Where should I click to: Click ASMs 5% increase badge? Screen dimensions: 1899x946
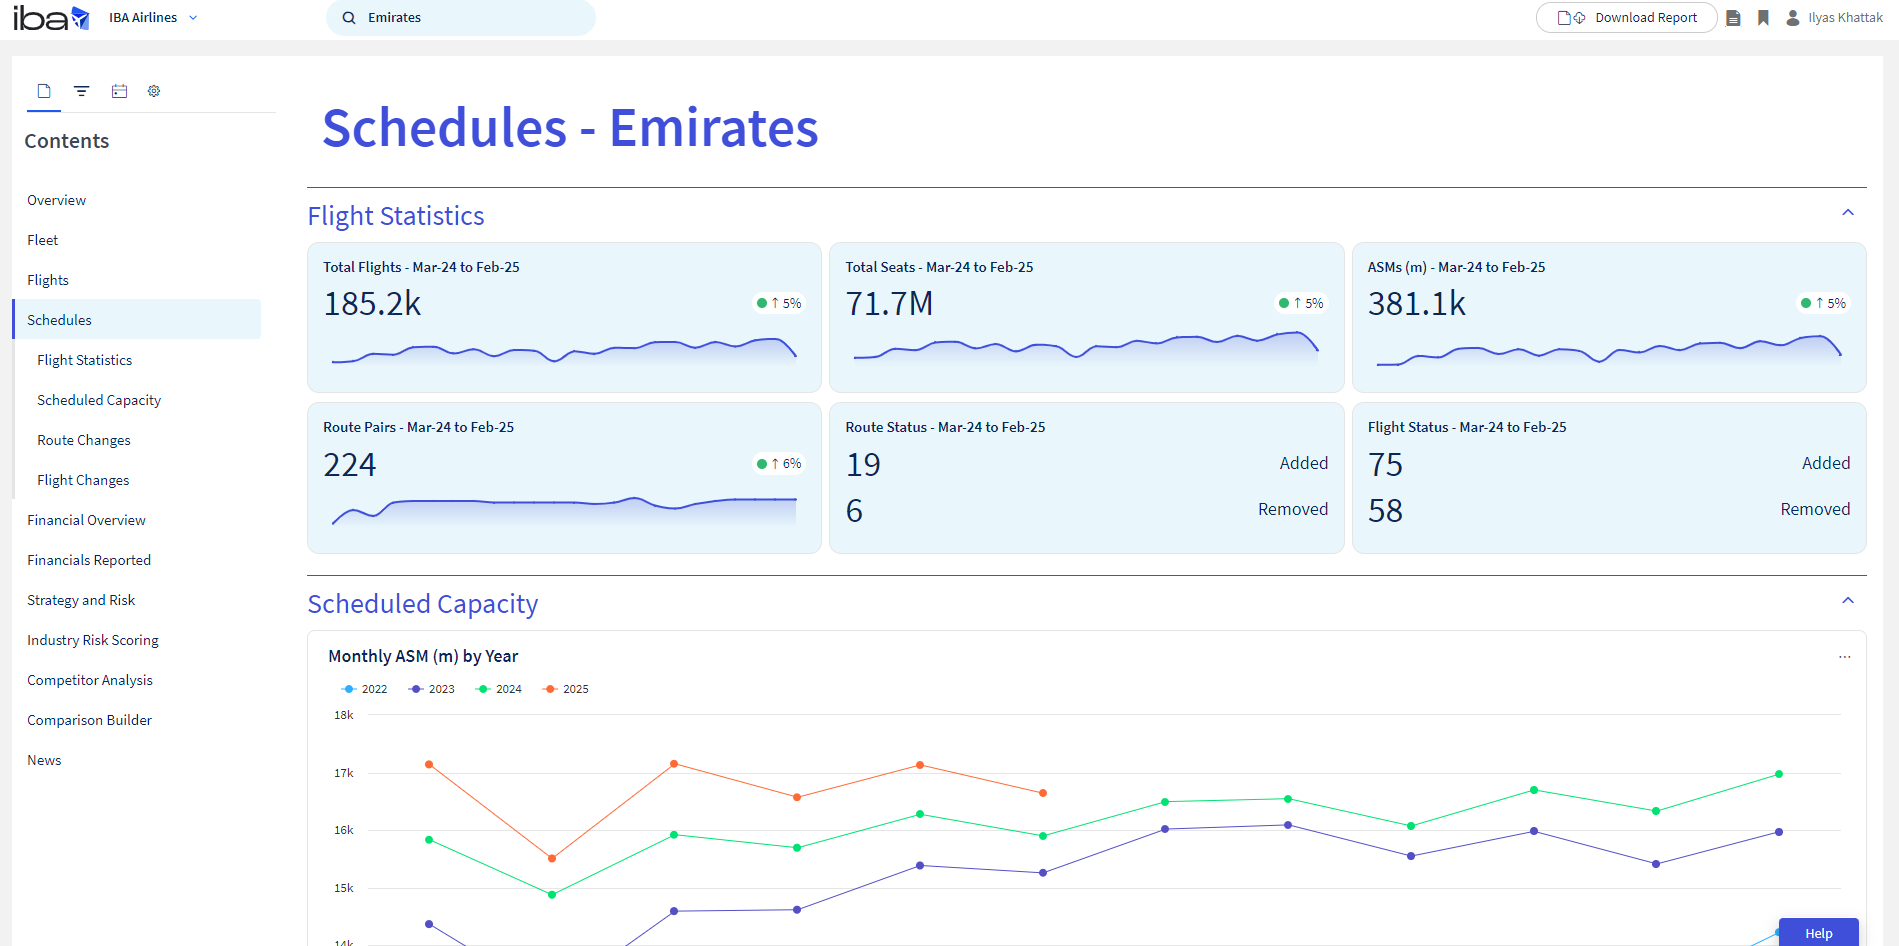click(1823, 303)
